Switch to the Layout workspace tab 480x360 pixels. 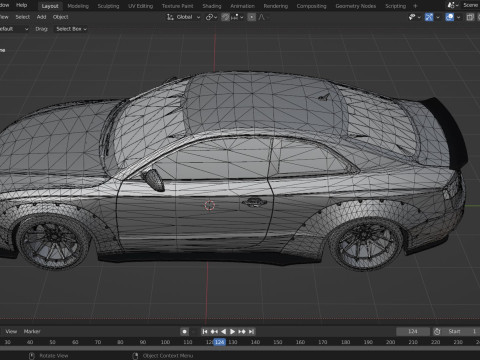(50, 6)
